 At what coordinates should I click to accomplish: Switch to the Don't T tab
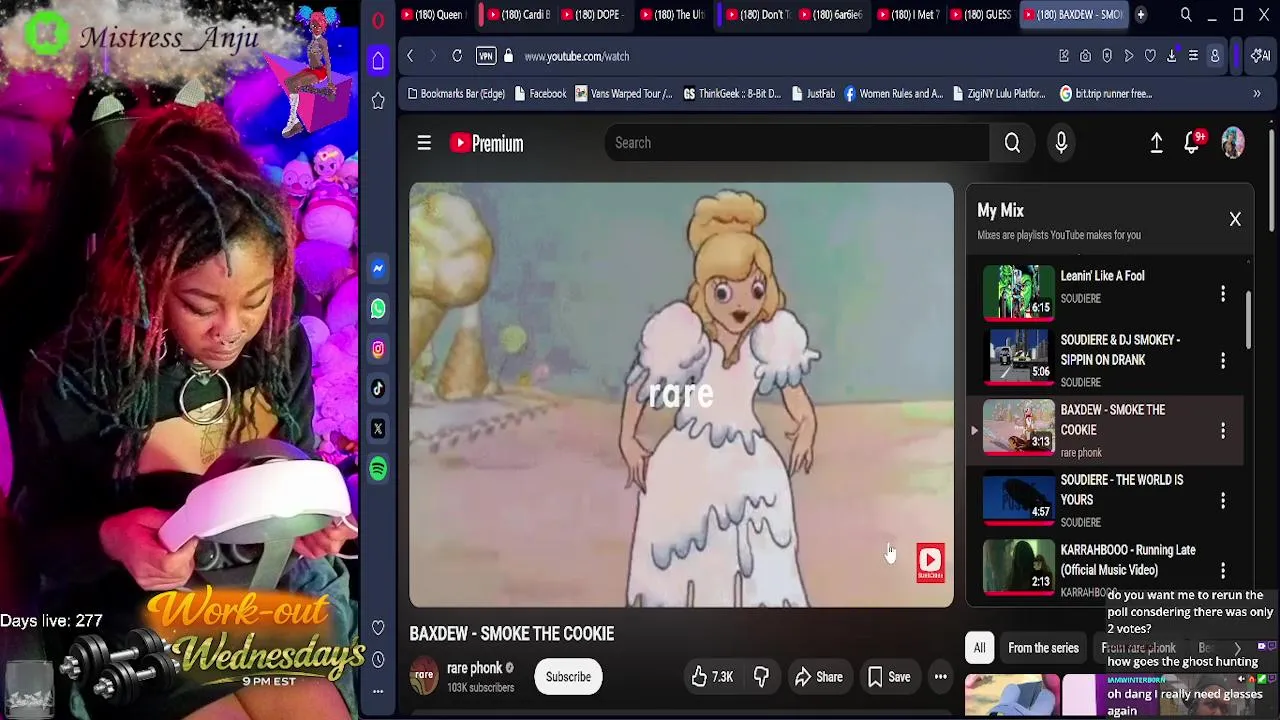coord(757,15)
